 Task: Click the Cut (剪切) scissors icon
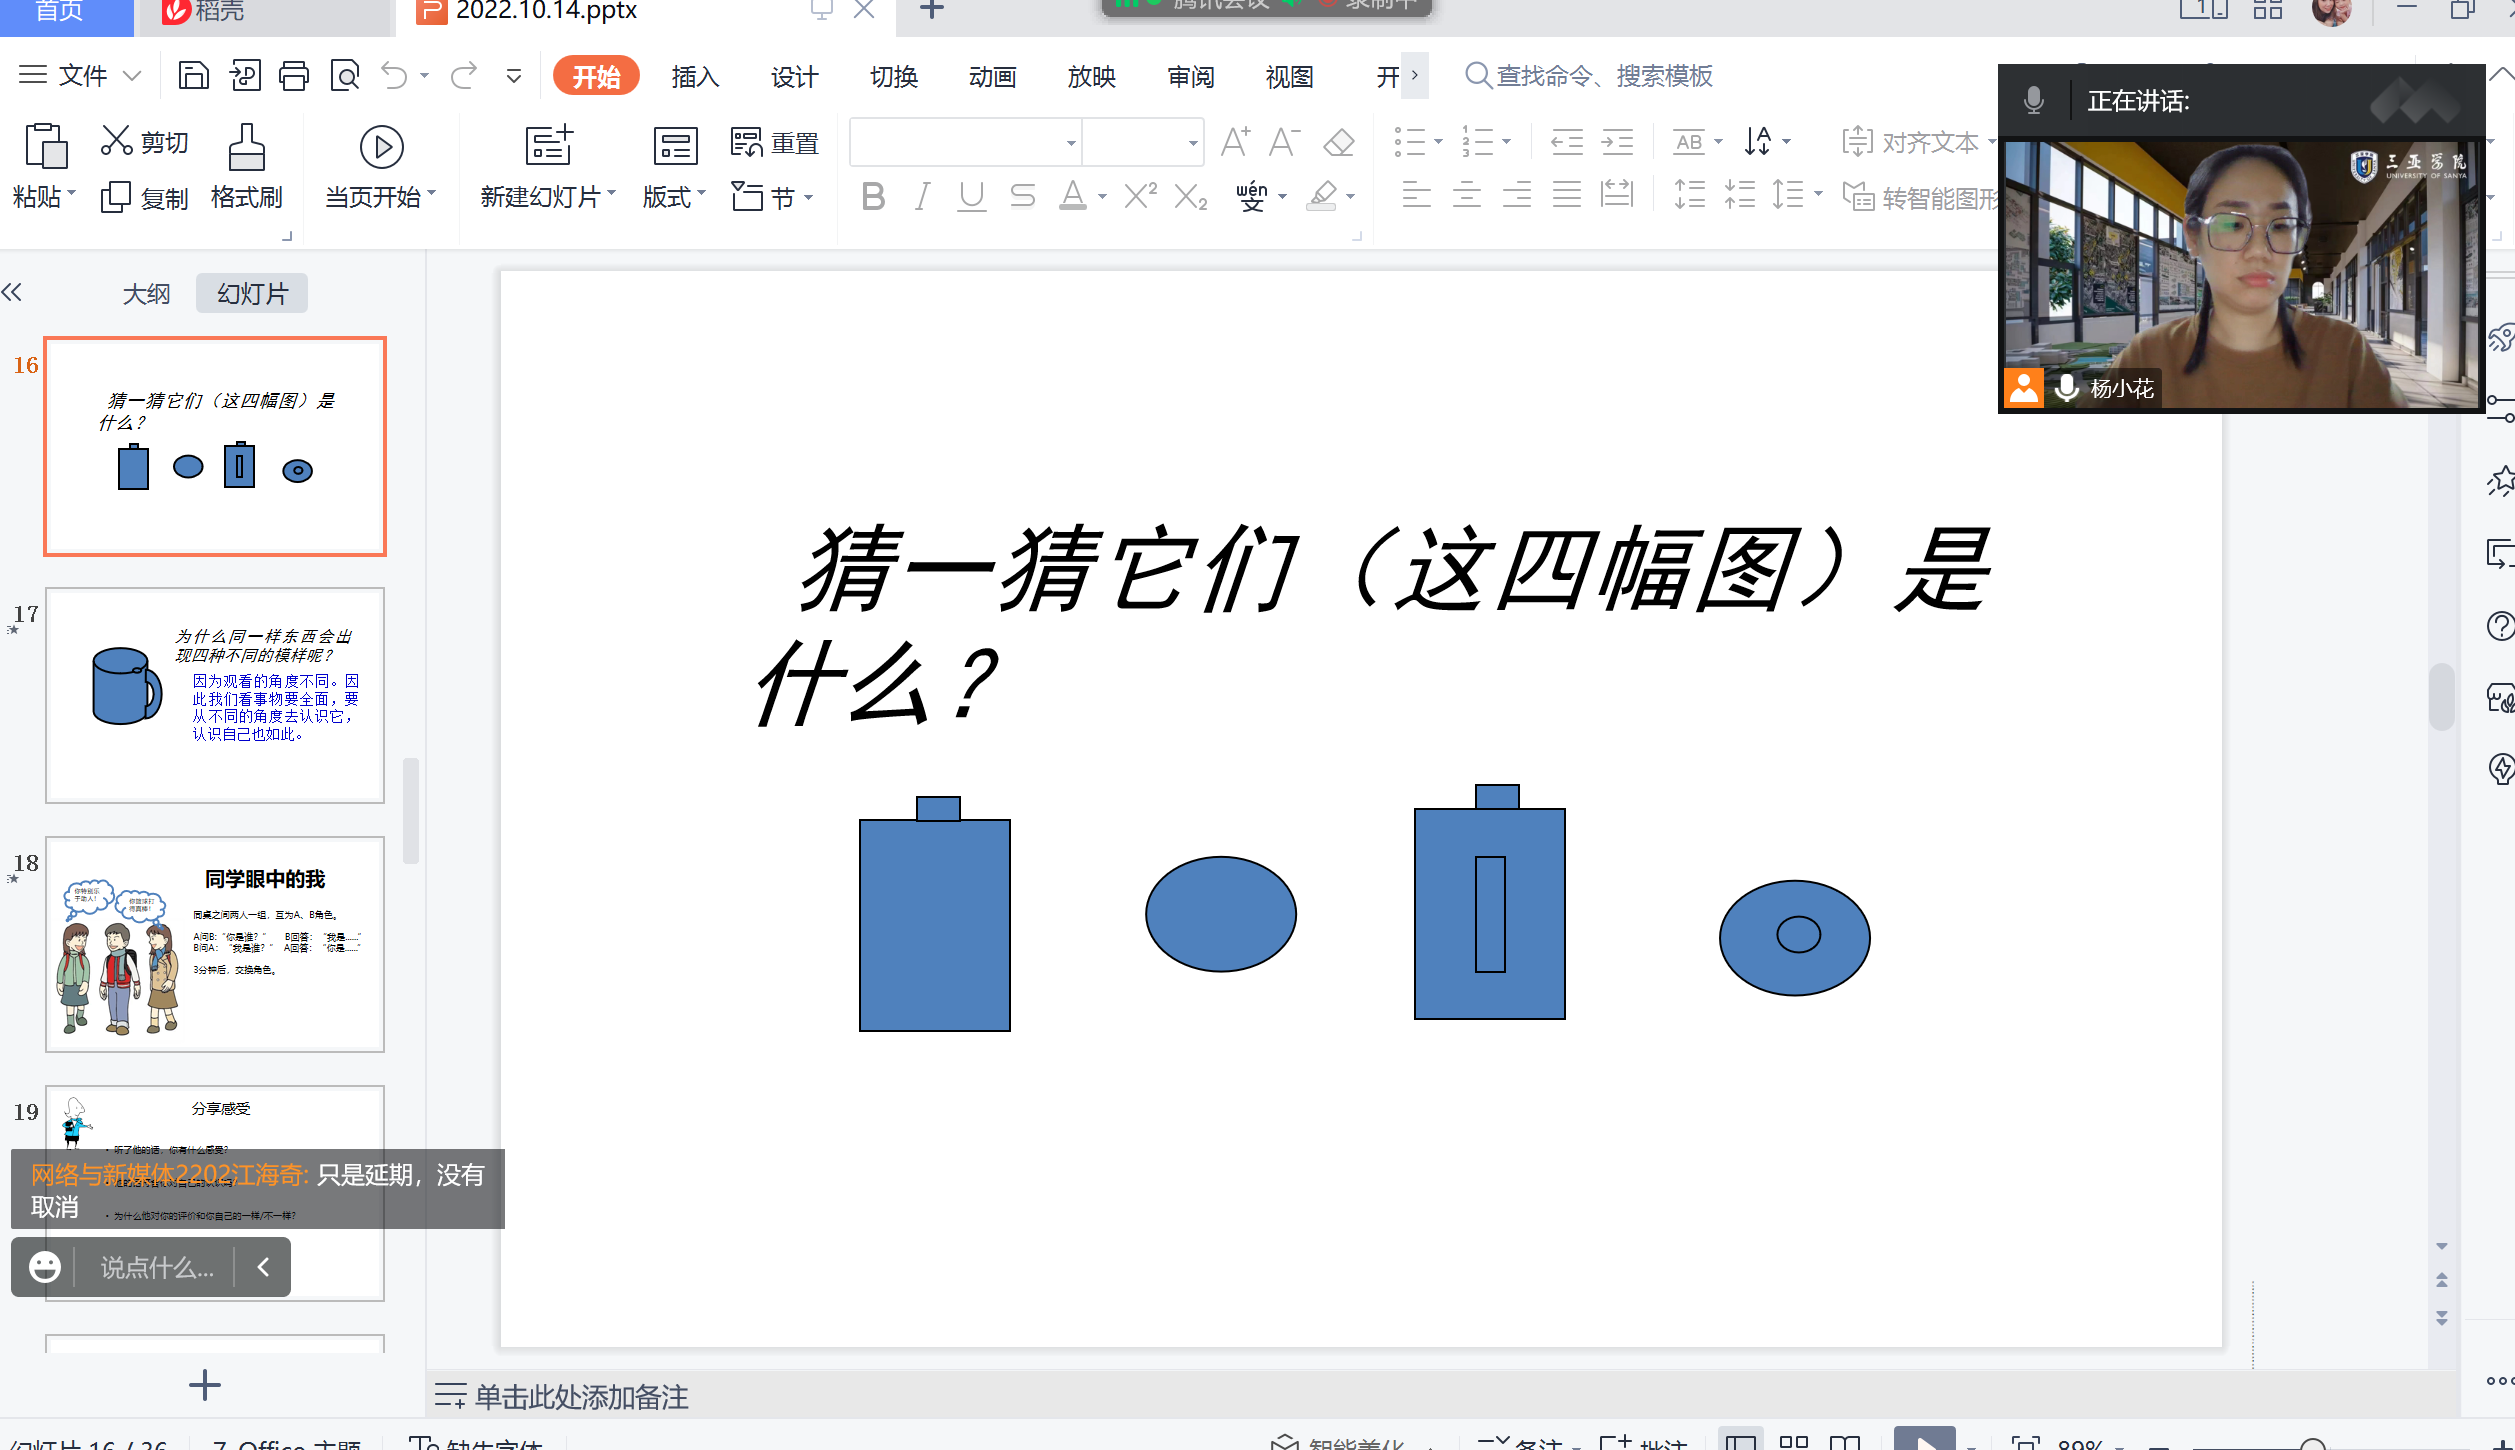(x=117, y=141)
